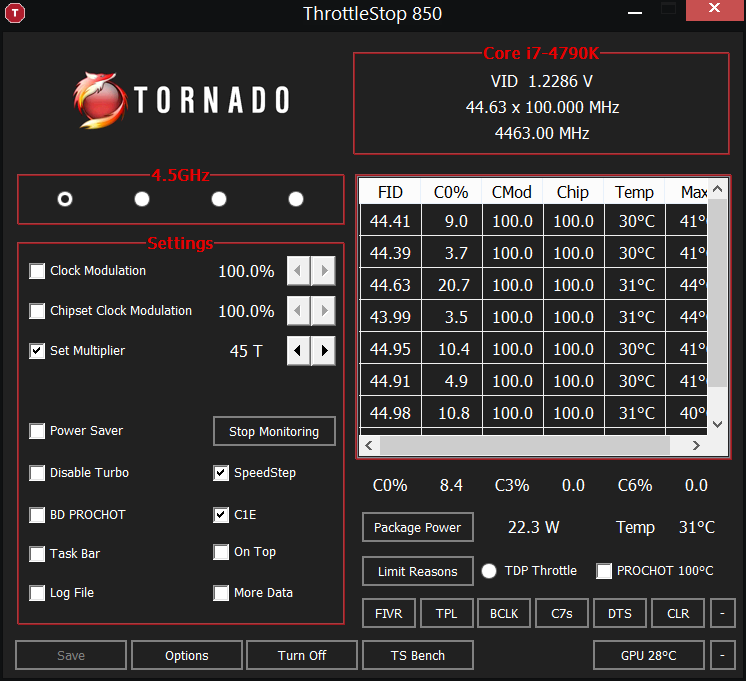Click the TDP Throttle indicator circle
Image resolution: width=746 pixels, height=681 pixels.
[489, 571]
